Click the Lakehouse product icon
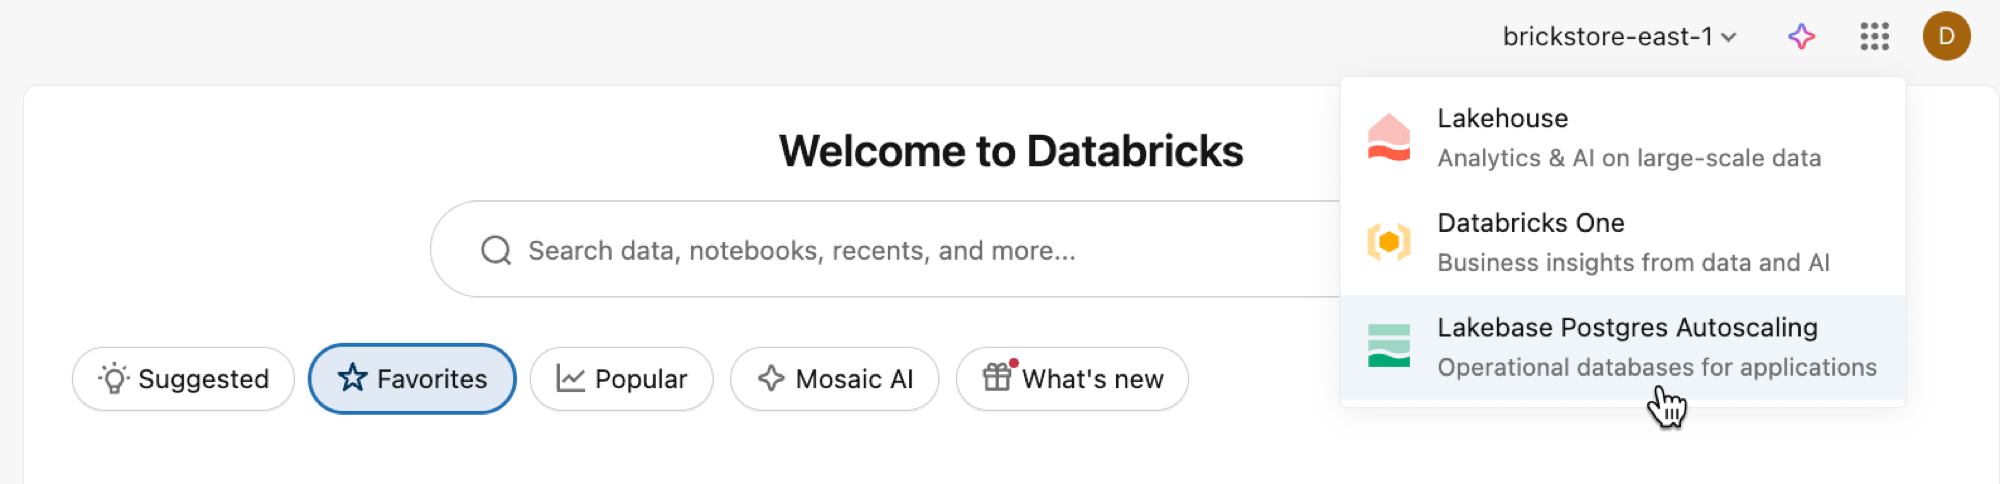The height and width of the screenshot is (484, 2000). 1389,138
